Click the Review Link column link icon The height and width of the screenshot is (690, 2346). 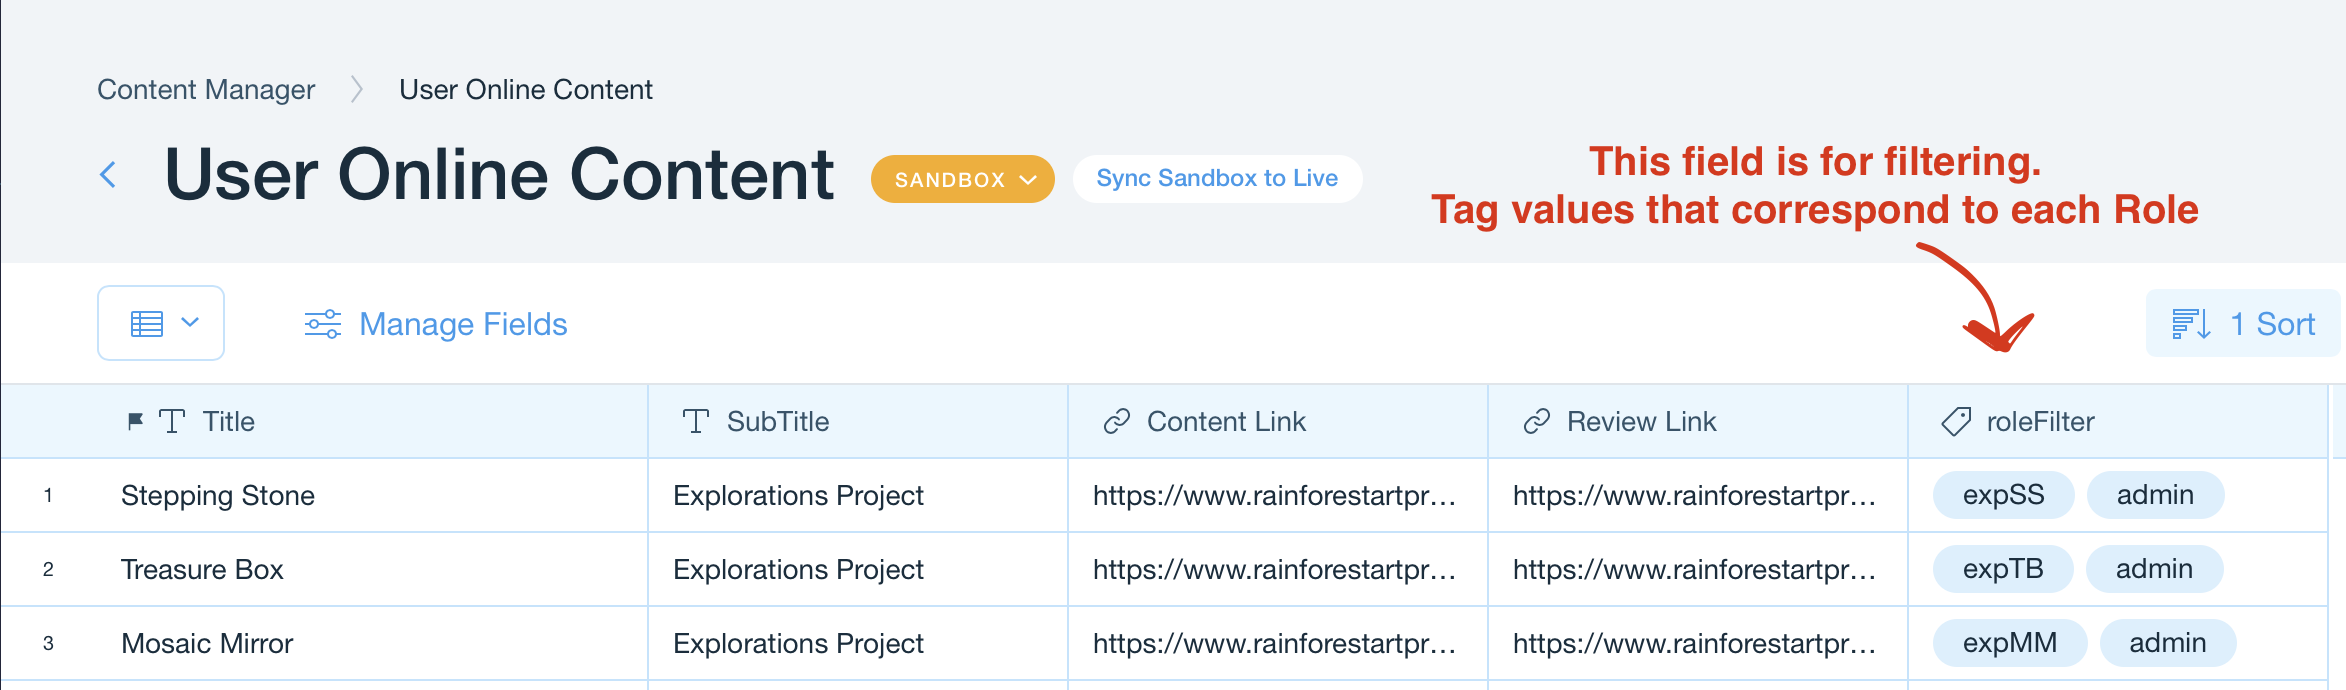1536,422
